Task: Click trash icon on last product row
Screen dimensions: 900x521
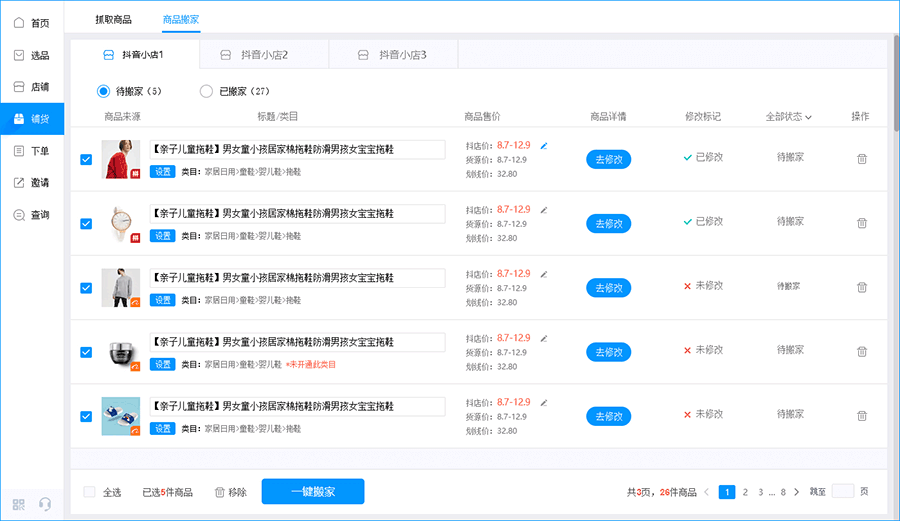Action: [862, 416]
